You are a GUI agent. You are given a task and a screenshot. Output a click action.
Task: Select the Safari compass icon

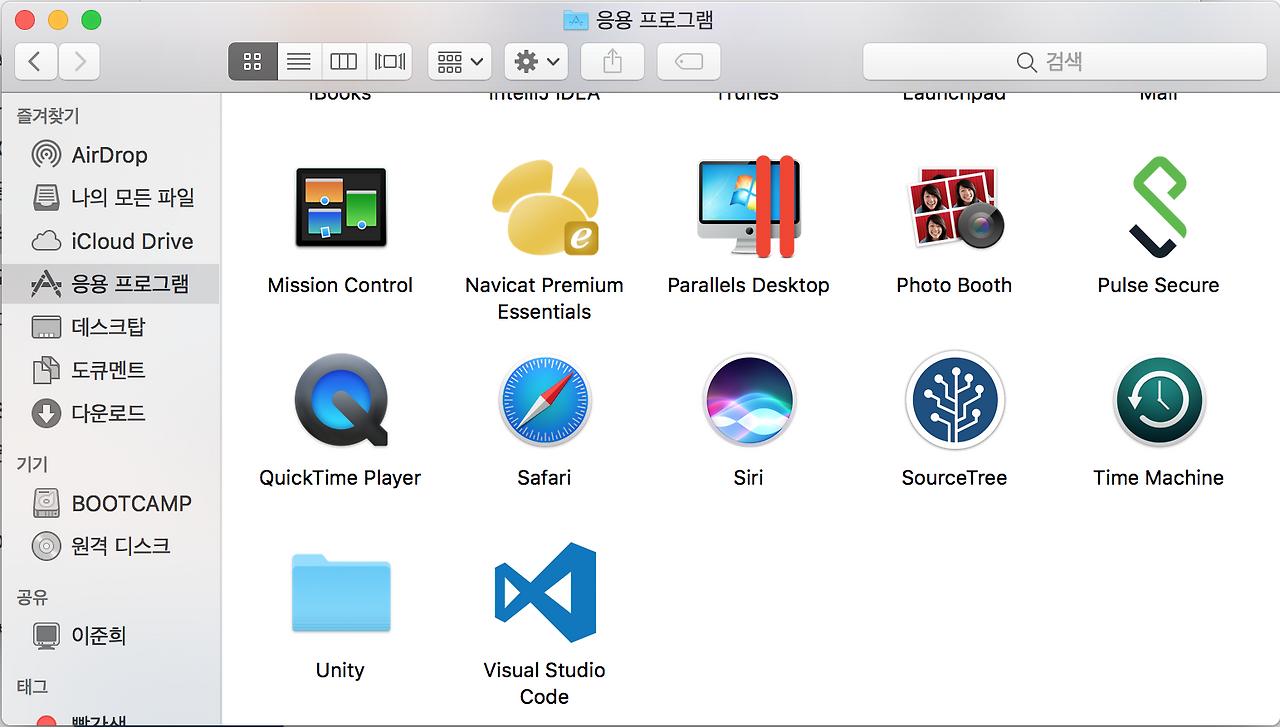tap(545, 401)
